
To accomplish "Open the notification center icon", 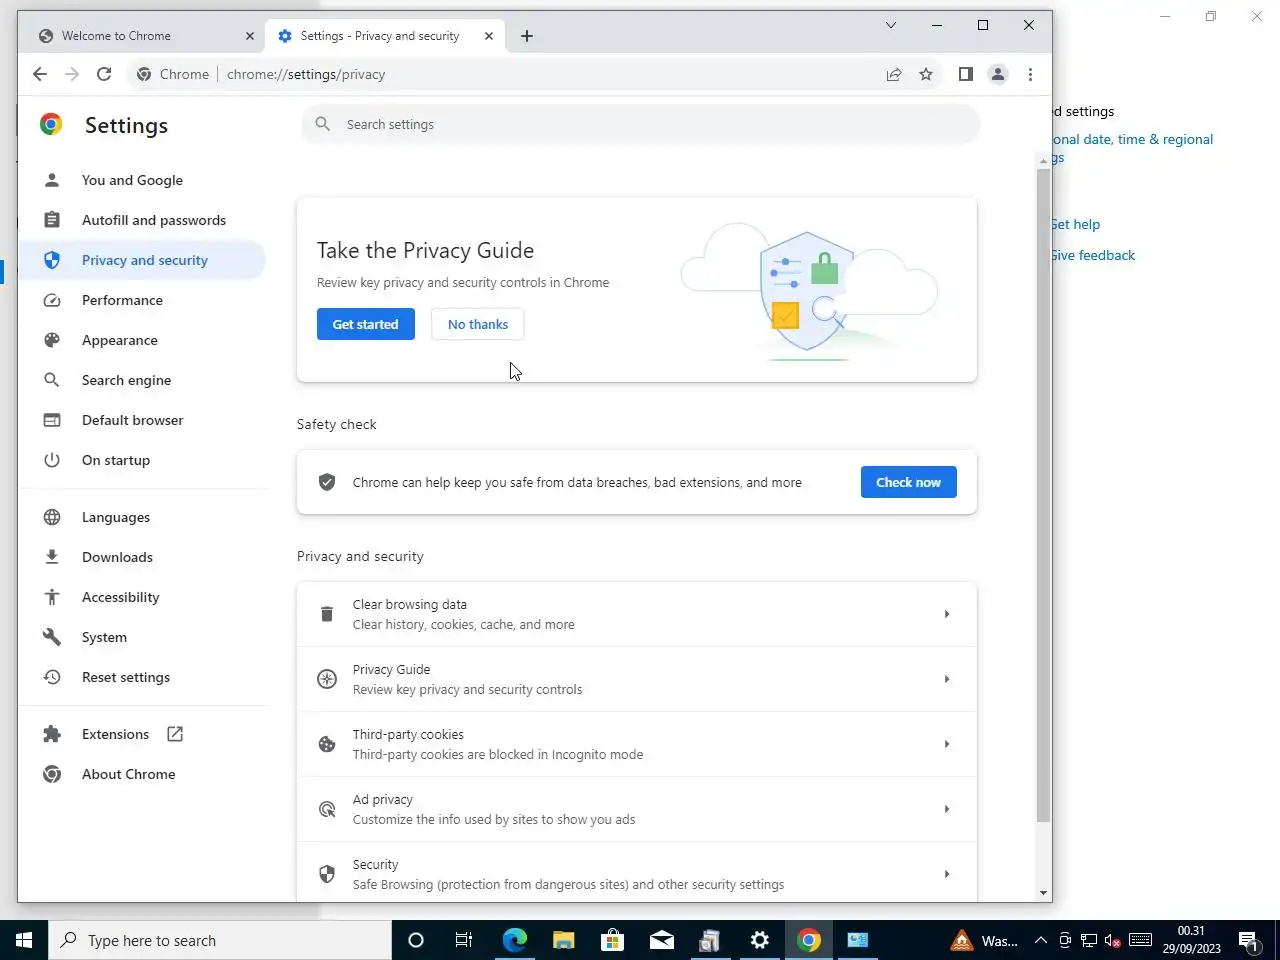I will pos(1248,940).
